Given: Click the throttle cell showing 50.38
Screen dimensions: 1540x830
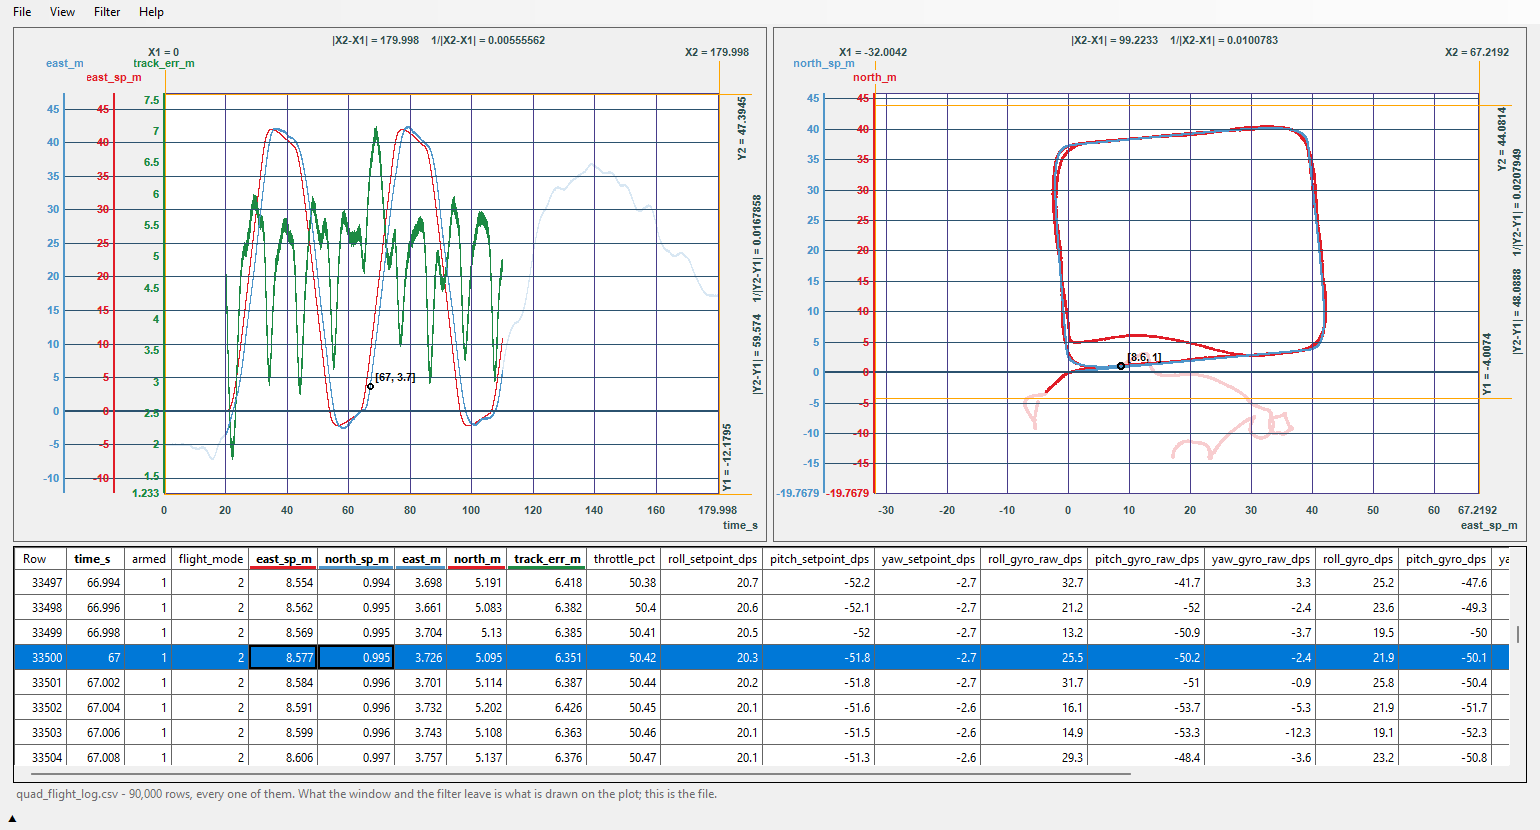Looking at the screenshot, I should (624, 583).
